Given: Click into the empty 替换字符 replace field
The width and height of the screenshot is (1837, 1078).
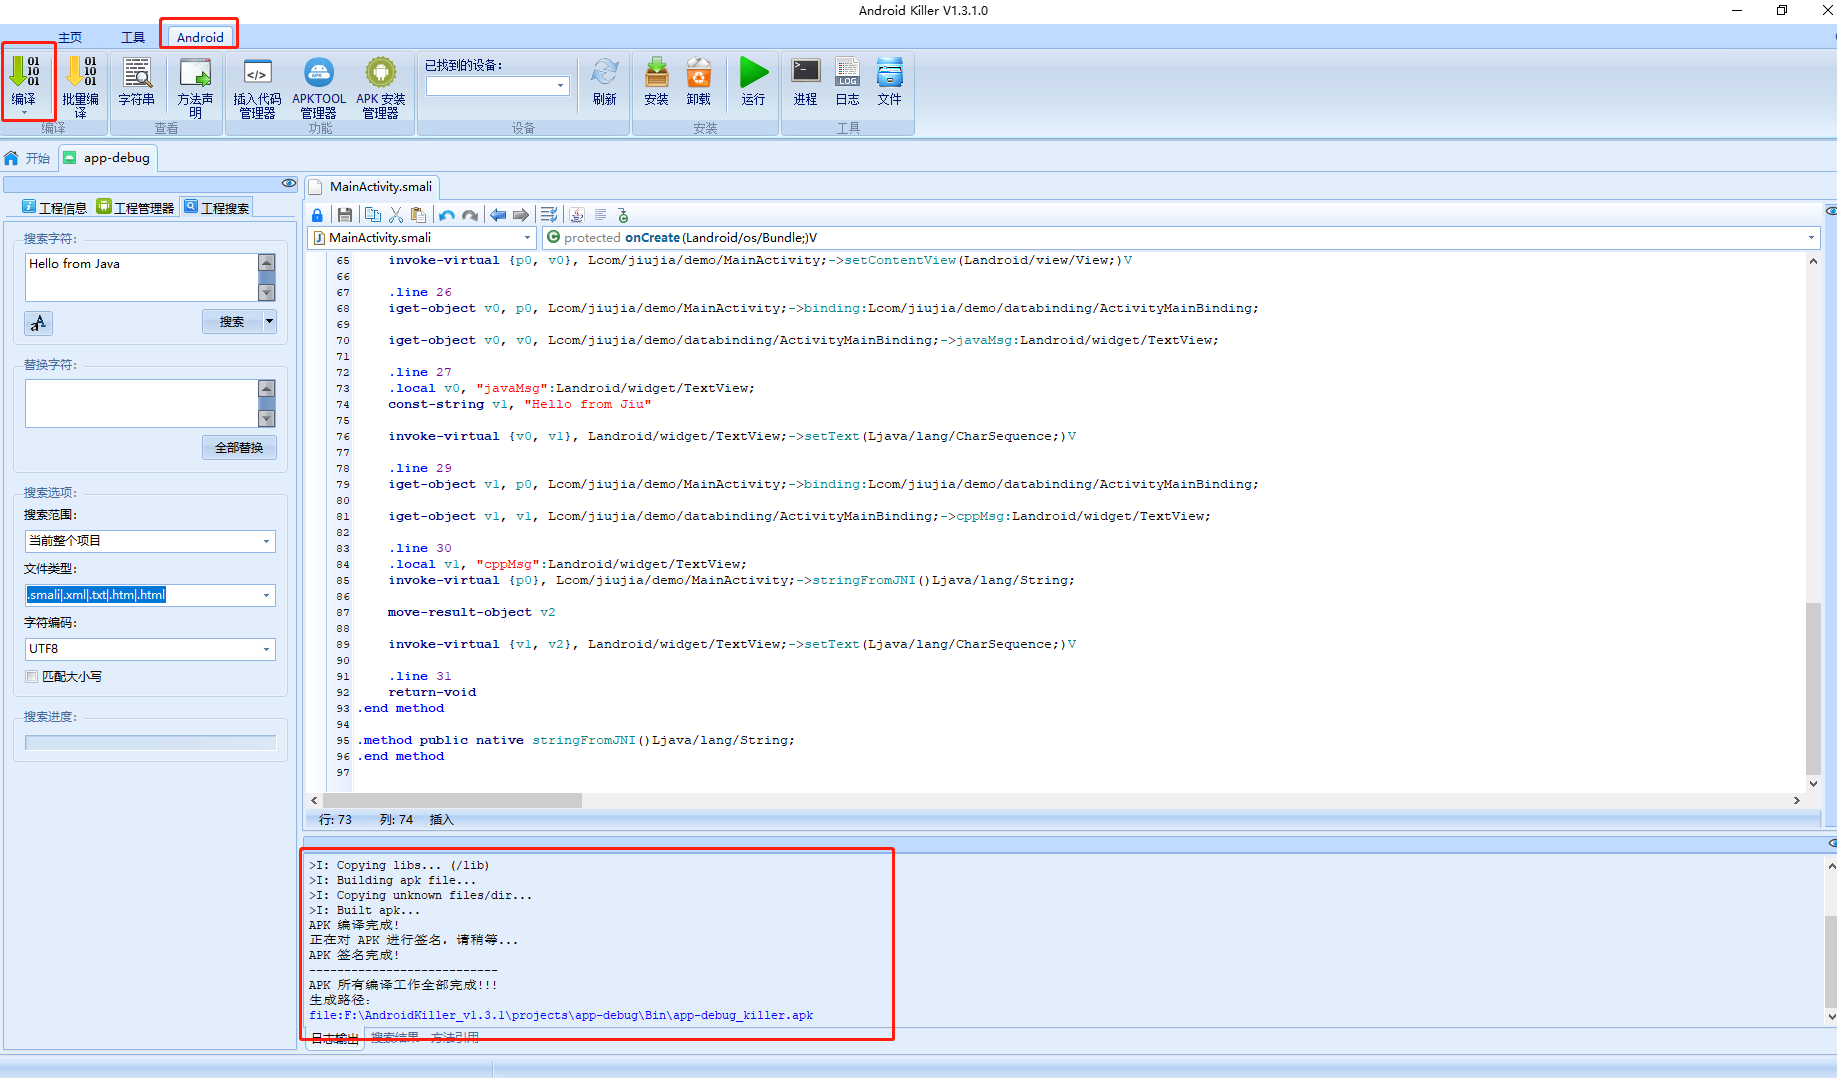Looking at the screenshot, I should [141, 403].
